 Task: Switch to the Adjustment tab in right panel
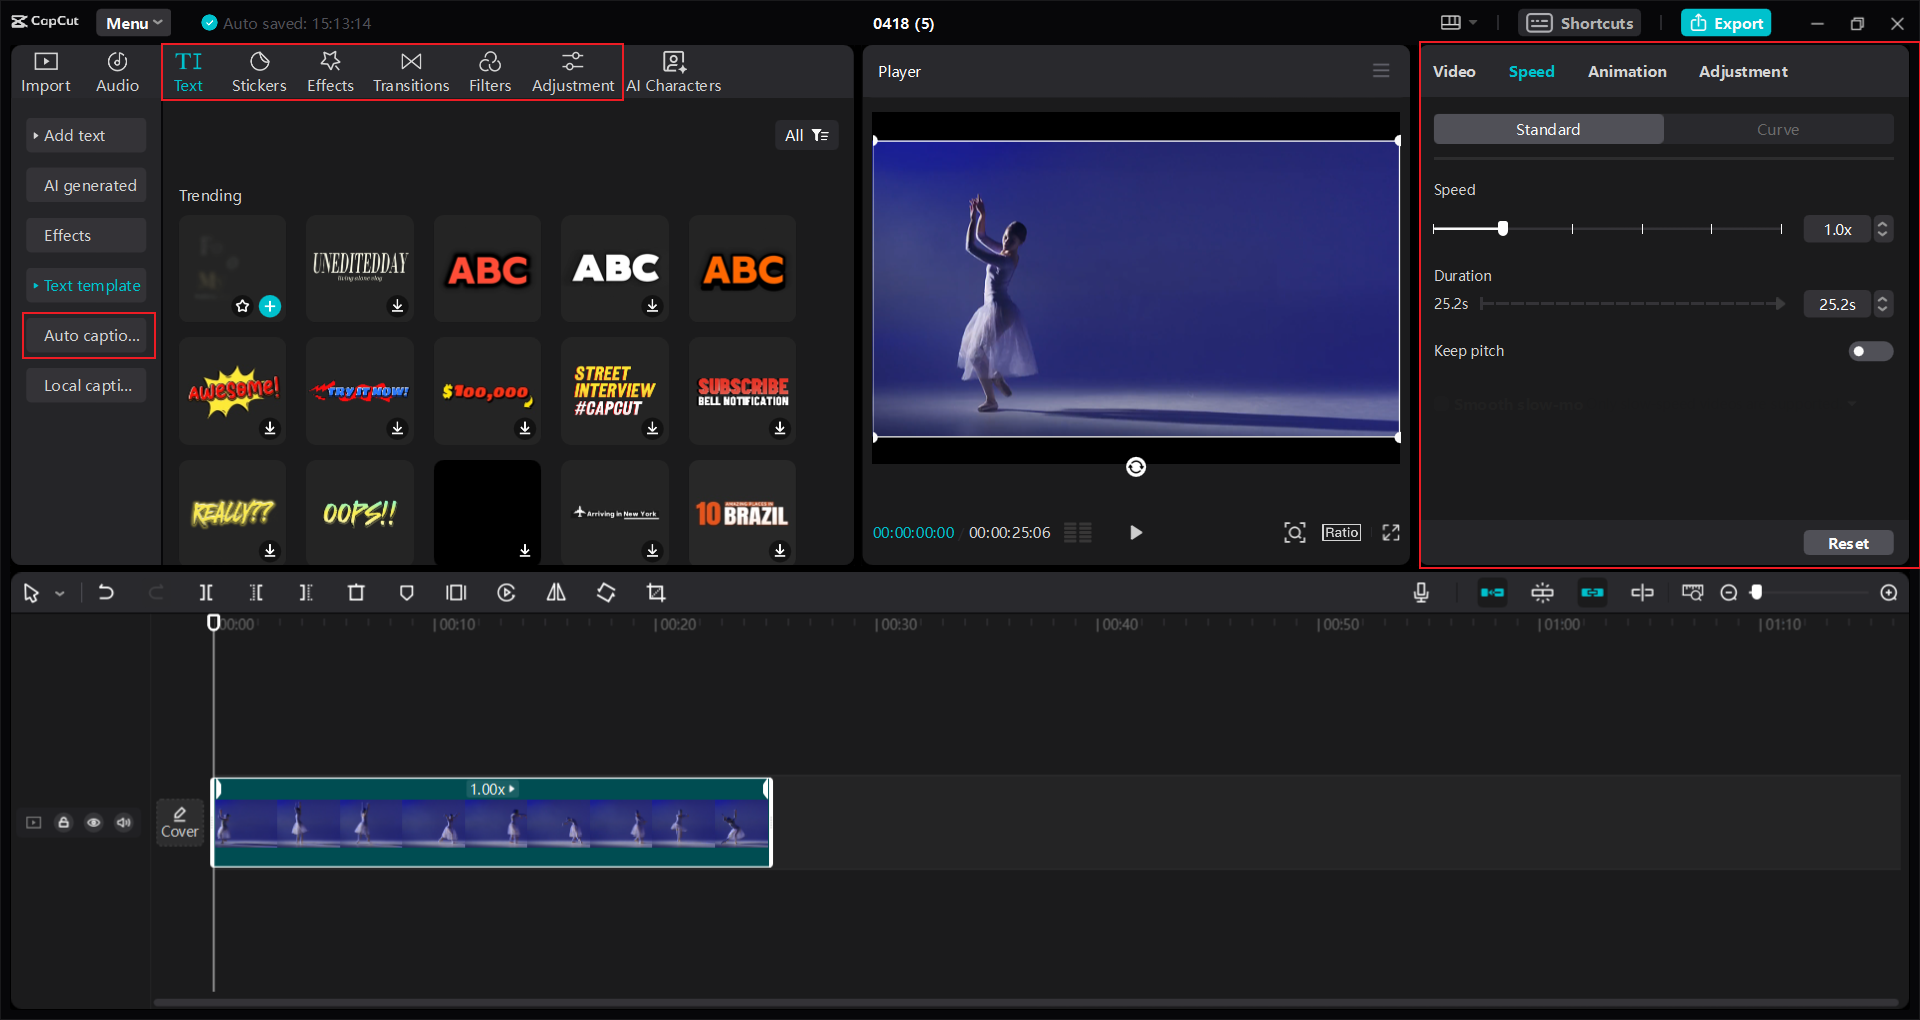[1743, 71]
